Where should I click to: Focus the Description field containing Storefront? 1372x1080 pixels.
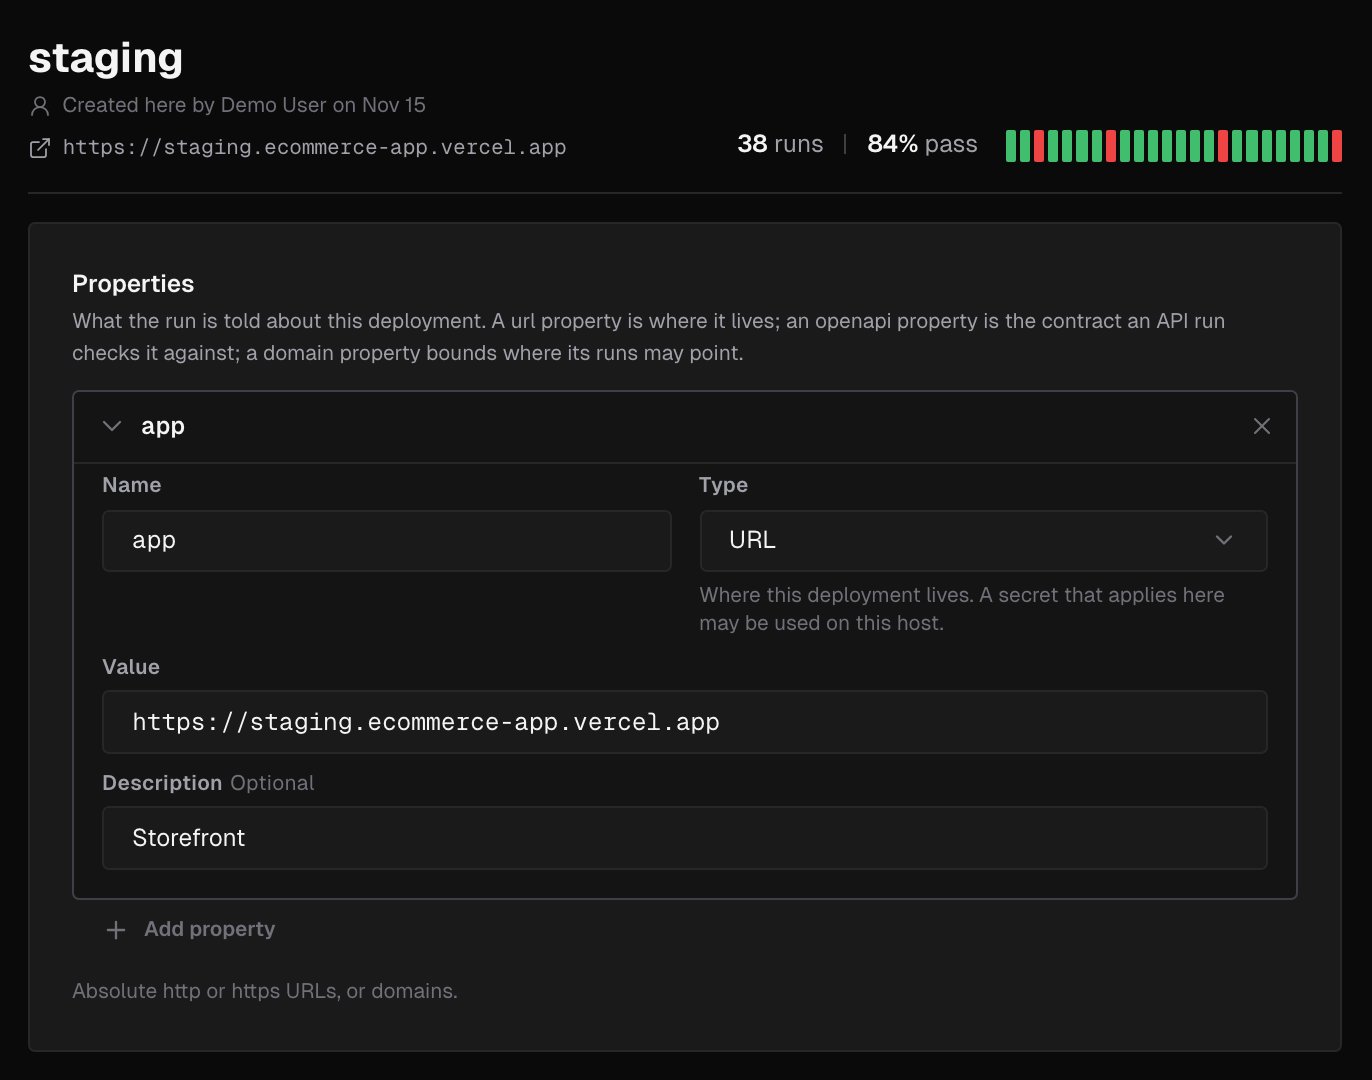coord(684,838)
